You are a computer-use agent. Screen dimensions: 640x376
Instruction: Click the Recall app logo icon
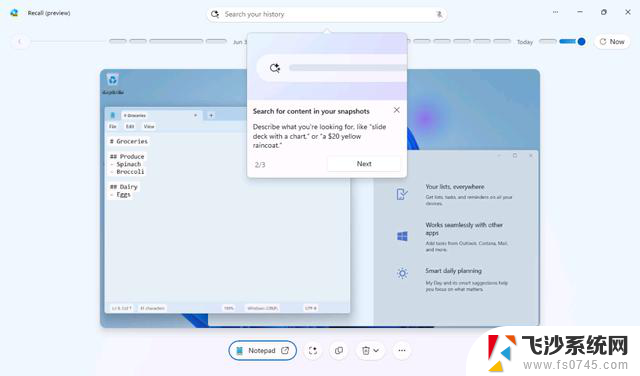pyautogui.click(x=14, y=13)
